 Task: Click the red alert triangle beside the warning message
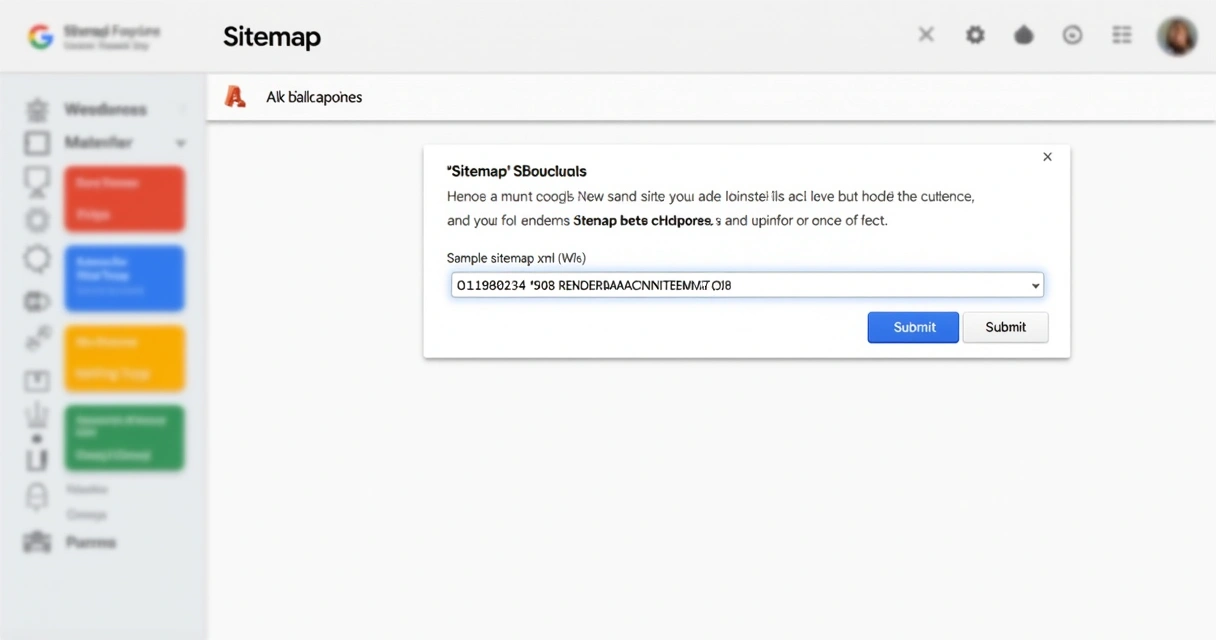coord(235,96)
